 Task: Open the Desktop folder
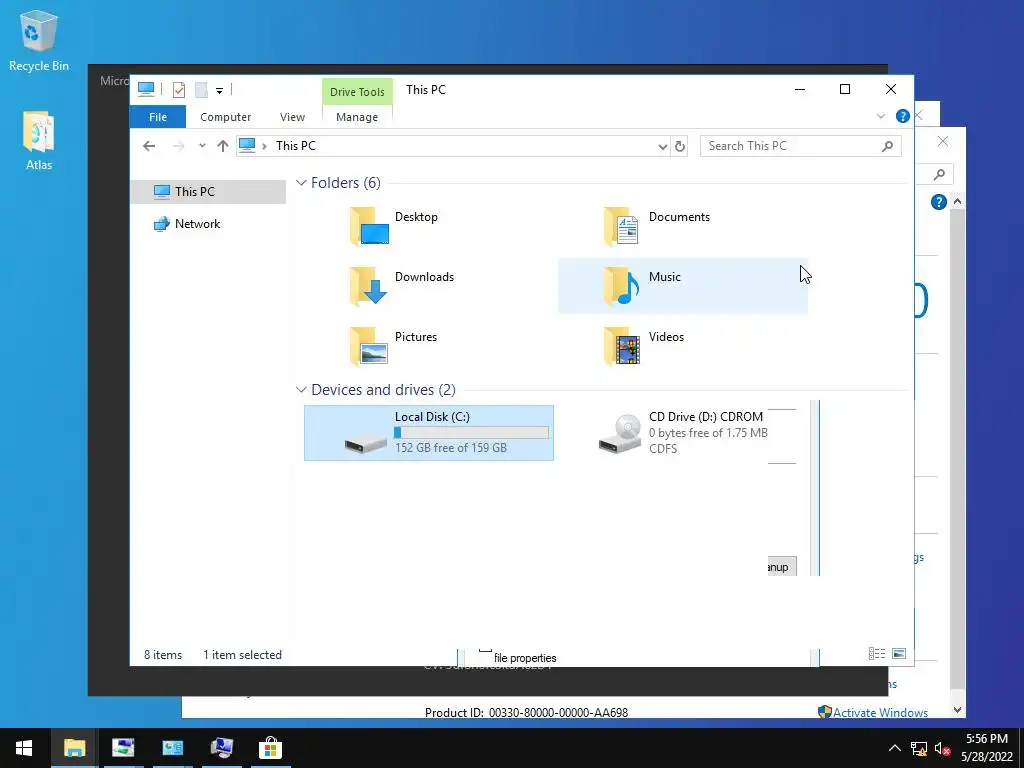click(x=394, y=226)
